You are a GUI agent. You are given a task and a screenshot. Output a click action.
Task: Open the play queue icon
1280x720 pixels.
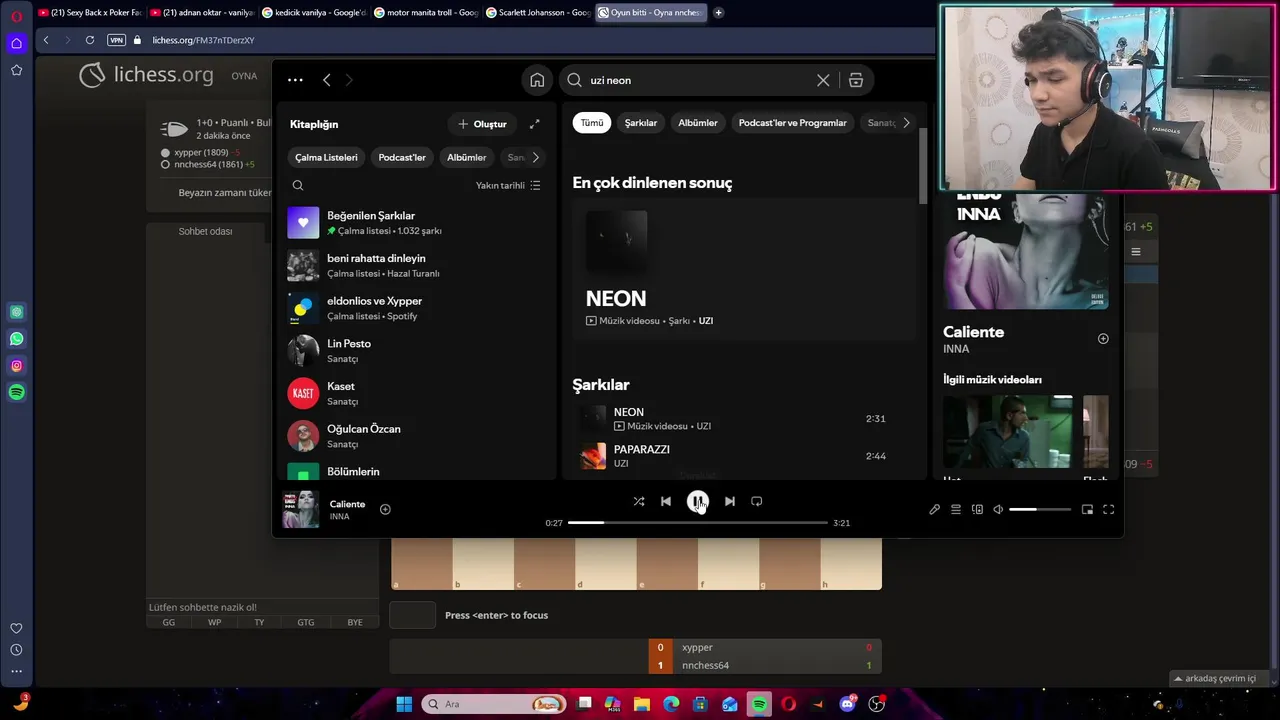tap(956, 510)
